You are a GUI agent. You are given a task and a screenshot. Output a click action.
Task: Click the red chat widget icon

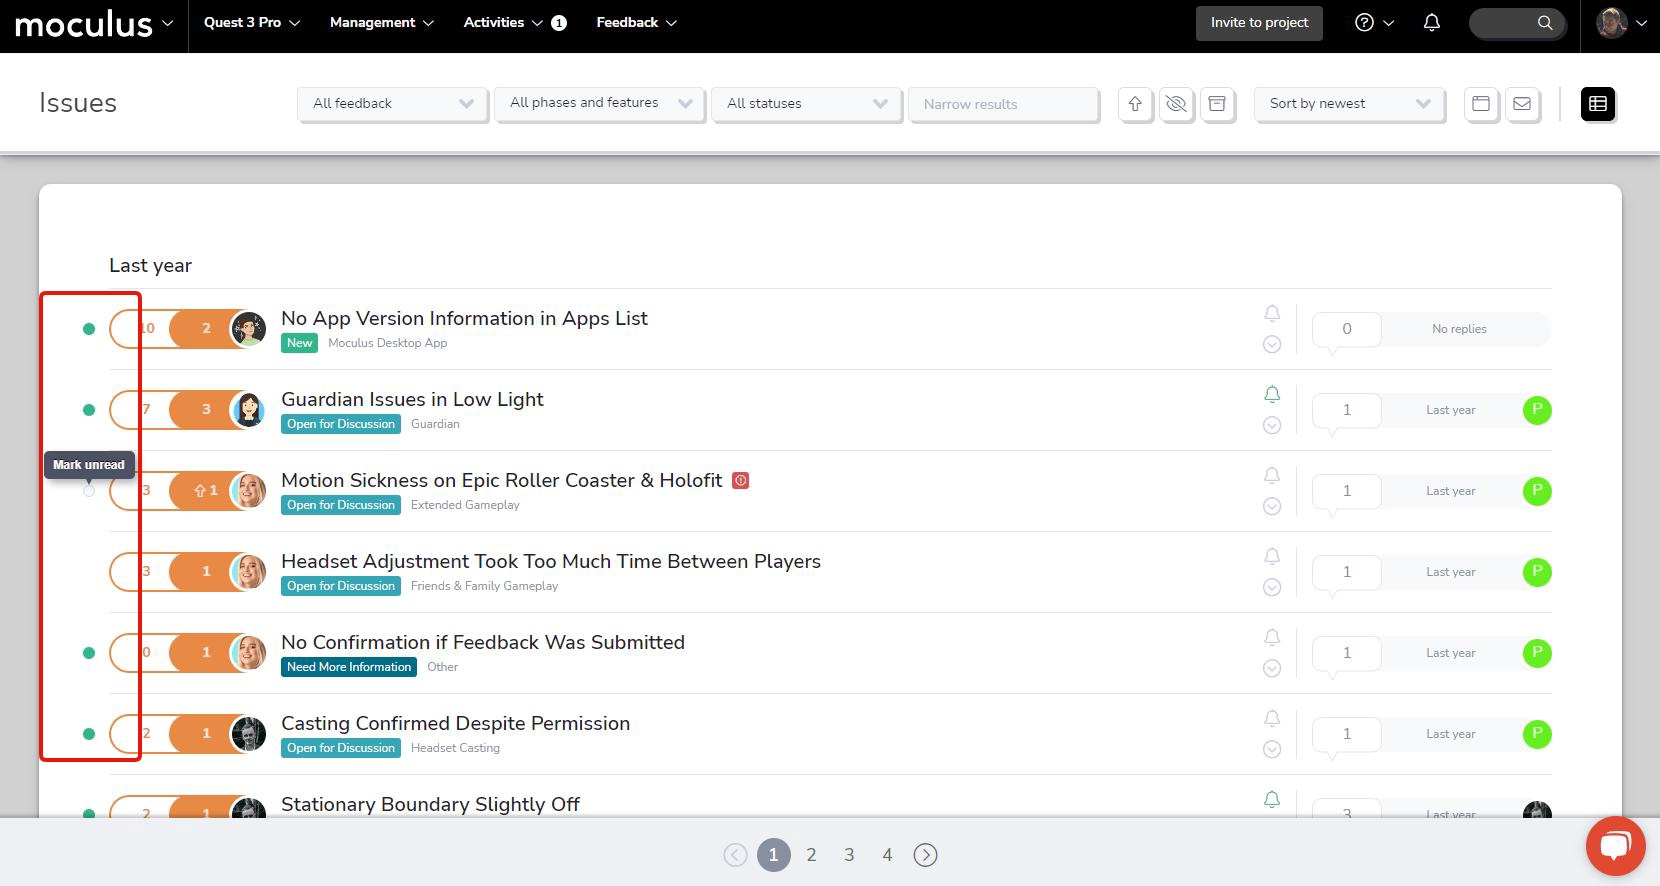1615,846
